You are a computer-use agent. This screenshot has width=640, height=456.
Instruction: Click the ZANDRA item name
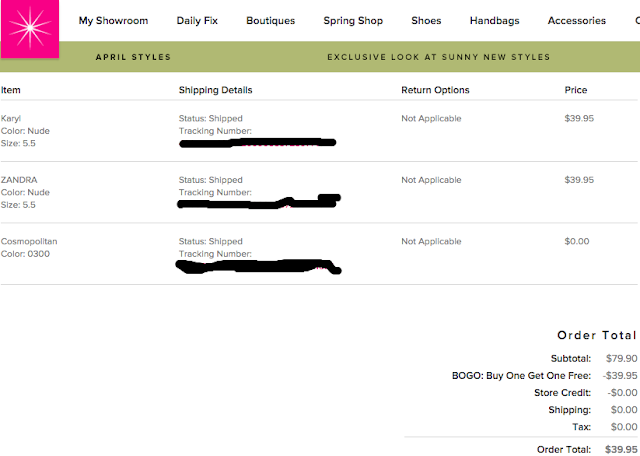pyautogui.click(x=19, y=180)
